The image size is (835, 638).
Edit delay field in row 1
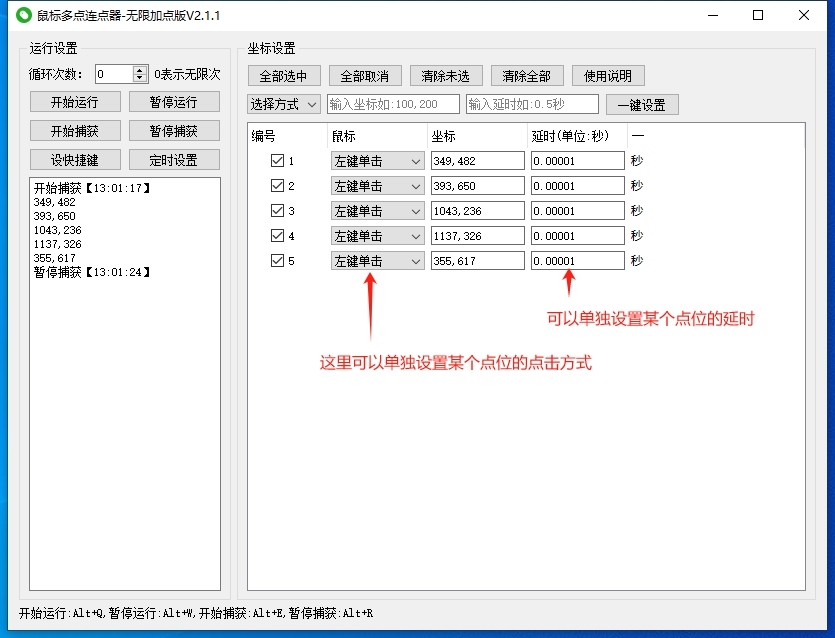(578, 161)
